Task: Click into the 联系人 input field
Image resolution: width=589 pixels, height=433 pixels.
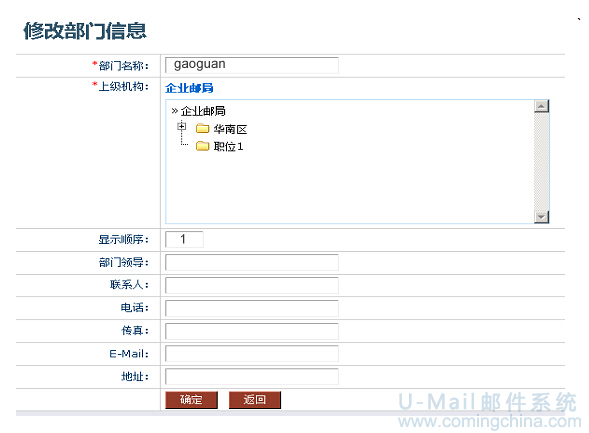Action: pyautogui.click(x=252, y=285)
